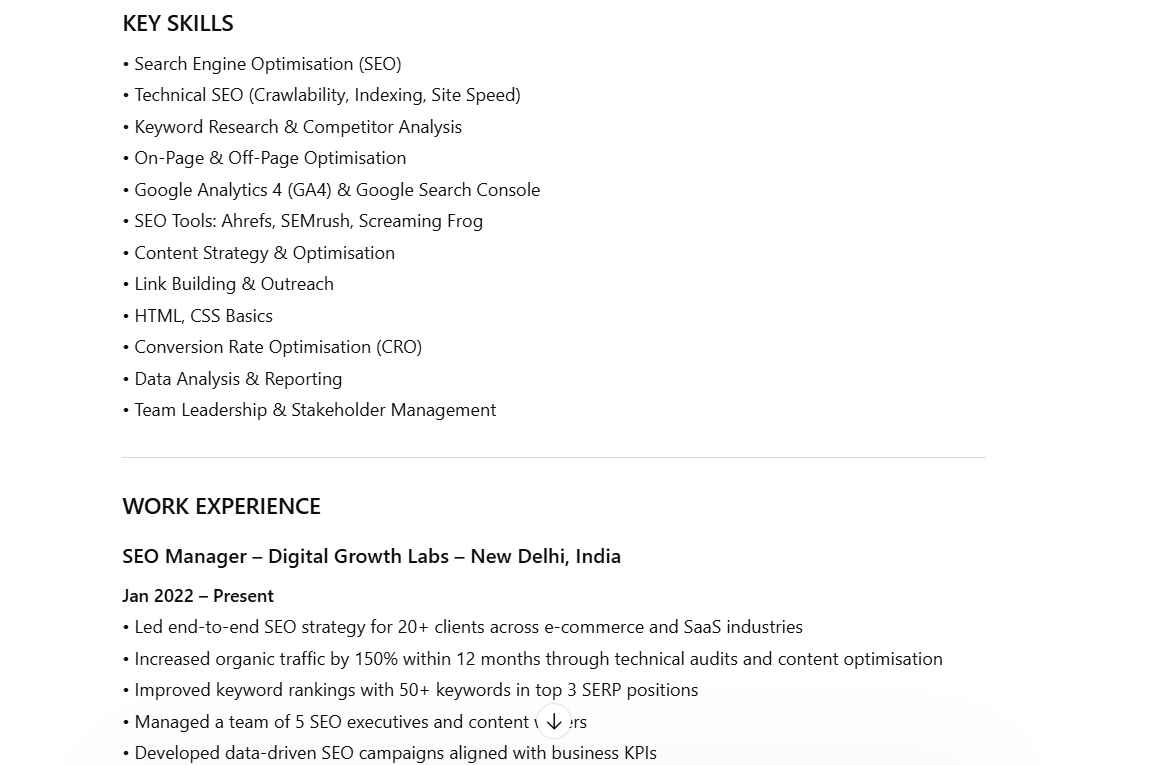Screen dimensions: 1174x765
Task: Click the Technical SEO skill line
Action: pos(327,95)
